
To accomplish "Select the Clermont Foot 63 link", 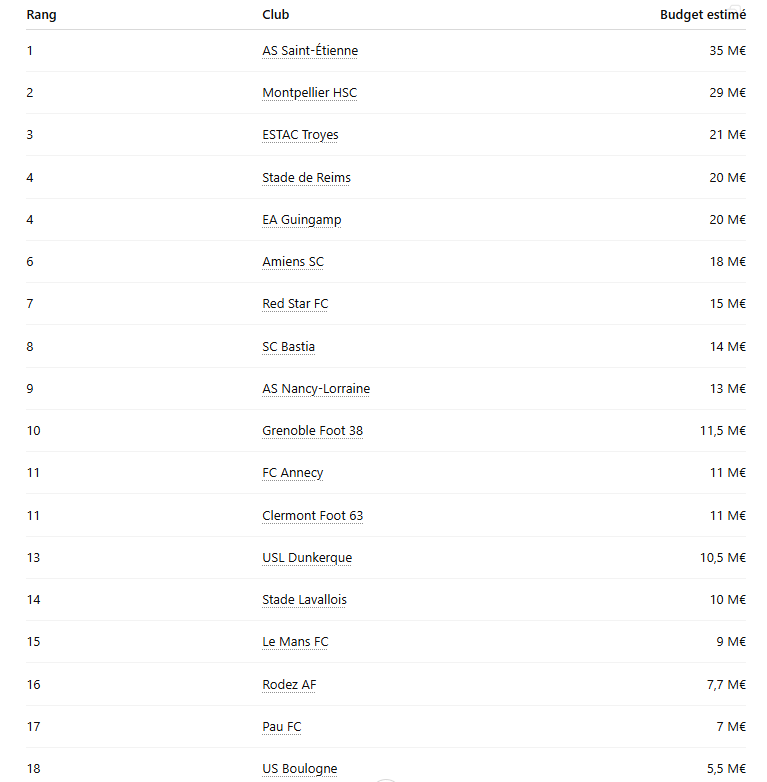I will (313, 516).
